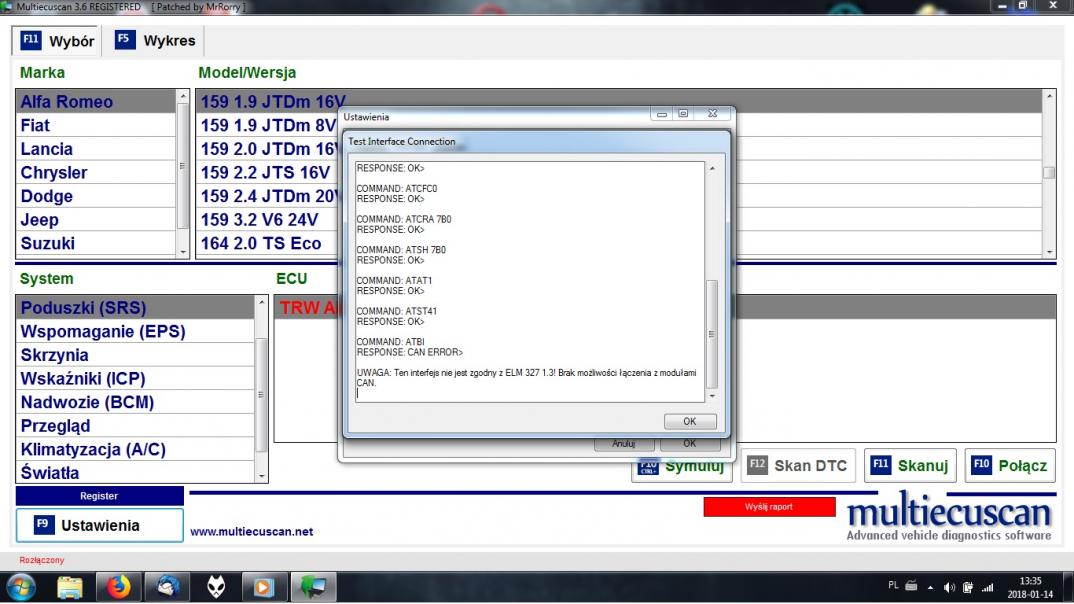Select Alfa Romeo in Marka list
The image size is (1074, 604).
click(95, 101)
